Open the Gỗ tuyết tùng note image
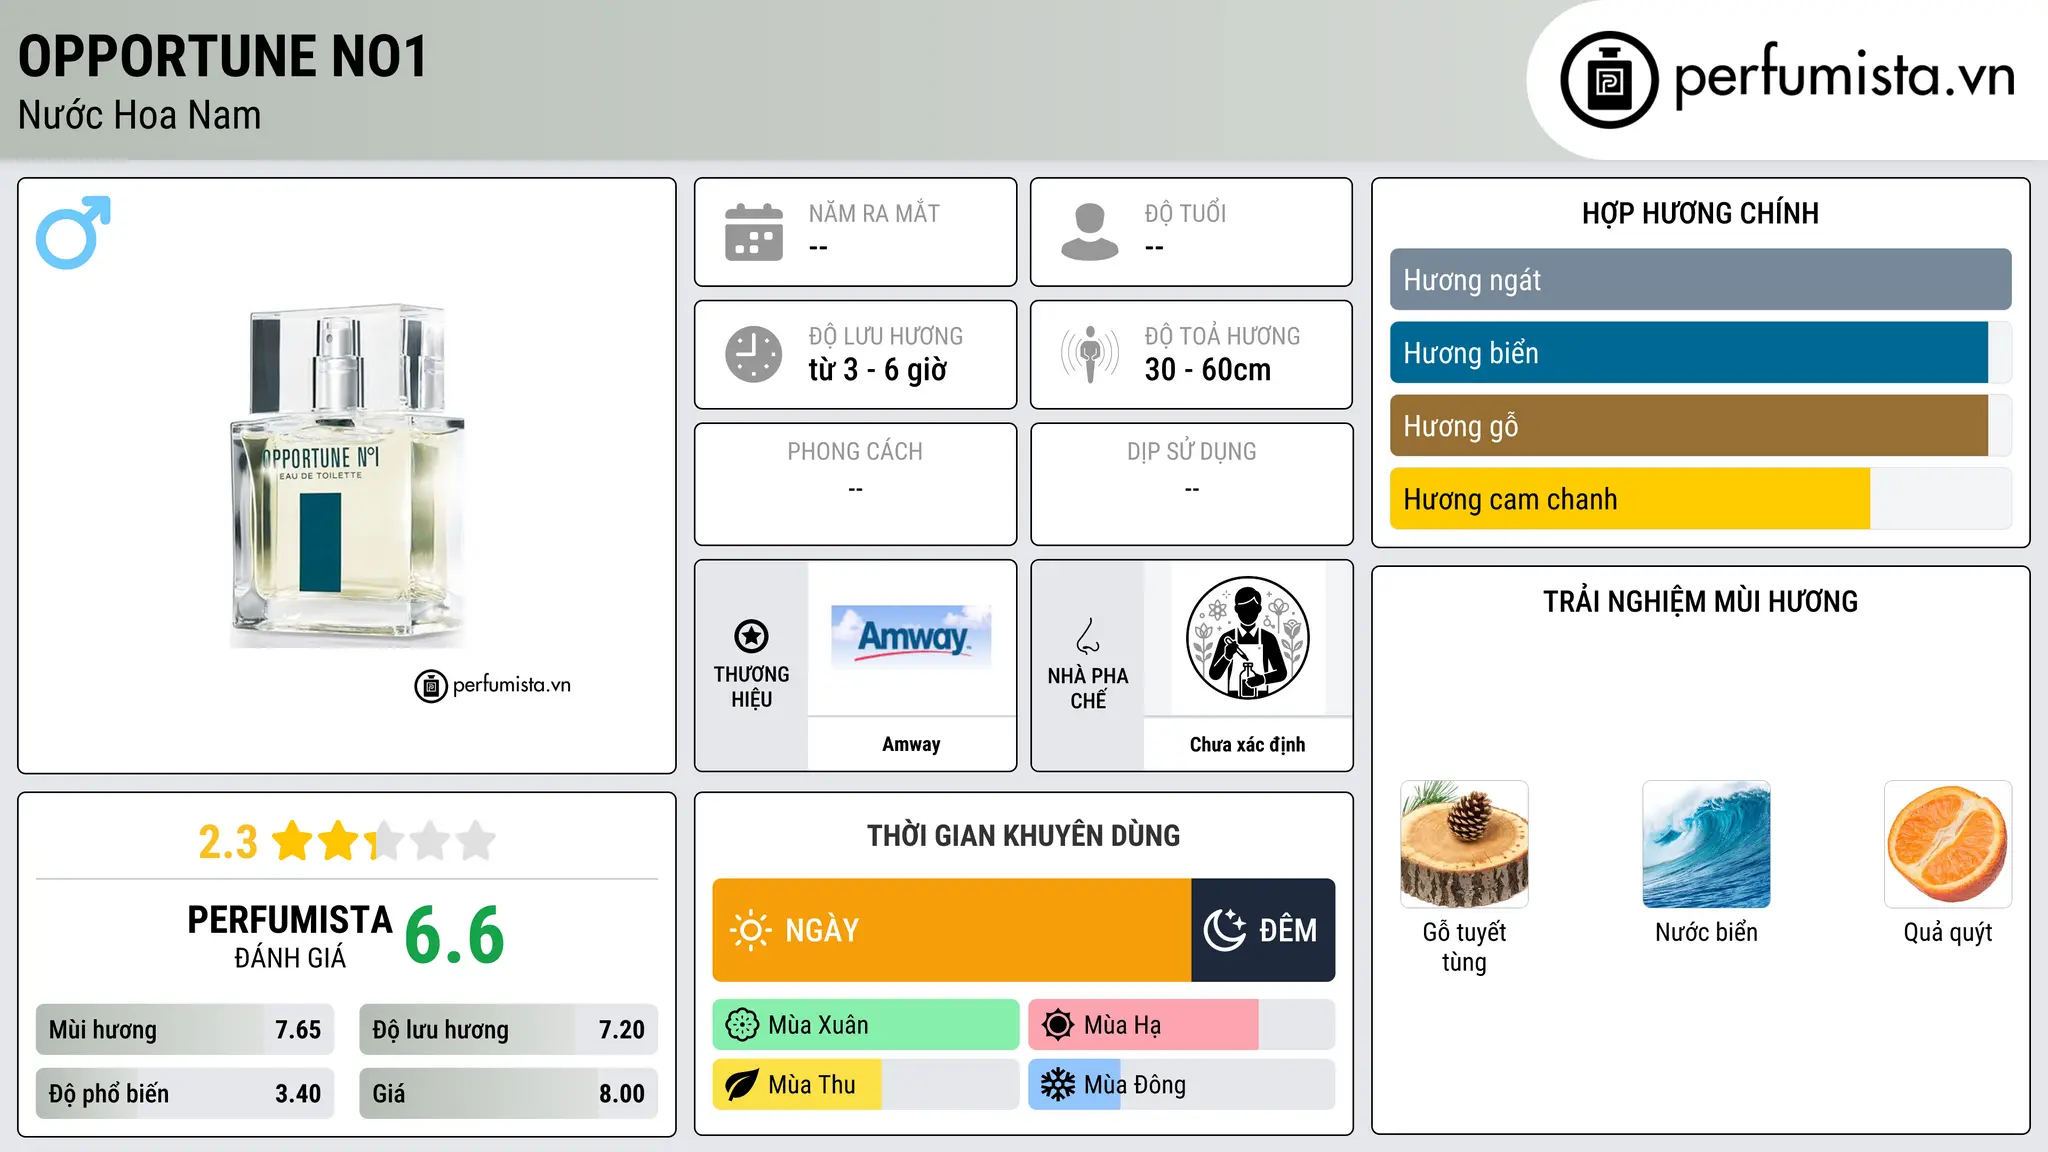2048x1152 pixels. [x=1464, y=844]
